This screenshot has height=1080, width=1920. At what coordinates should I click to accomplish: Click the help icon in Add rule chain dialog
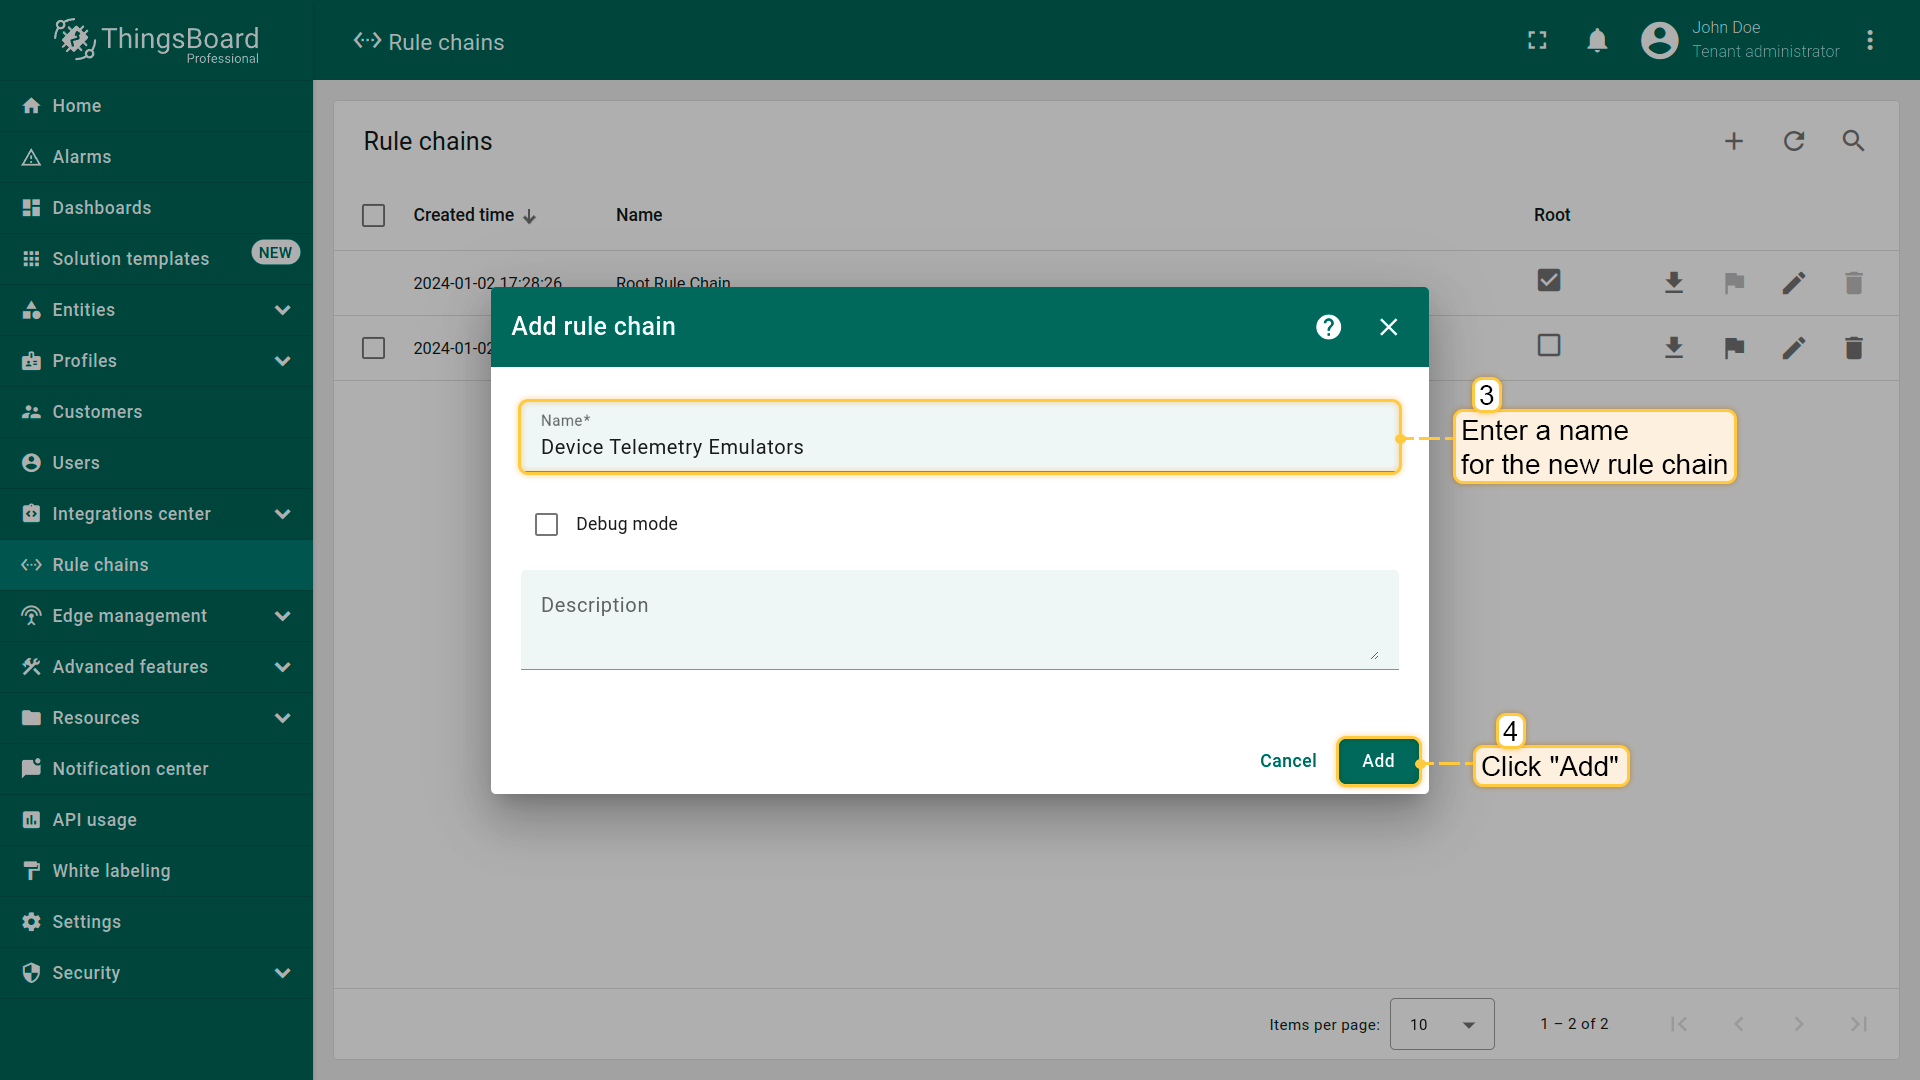coord(1328,327)
